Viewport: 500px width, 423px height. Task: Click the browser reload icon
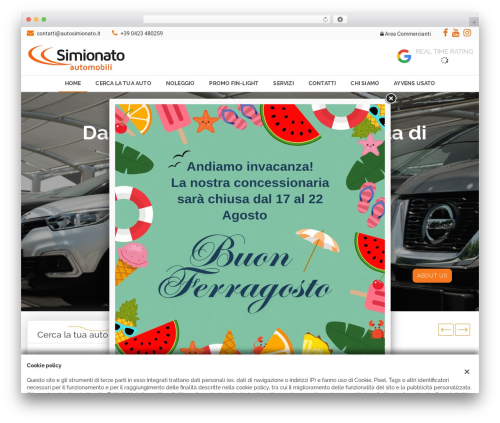click(325, 19)
